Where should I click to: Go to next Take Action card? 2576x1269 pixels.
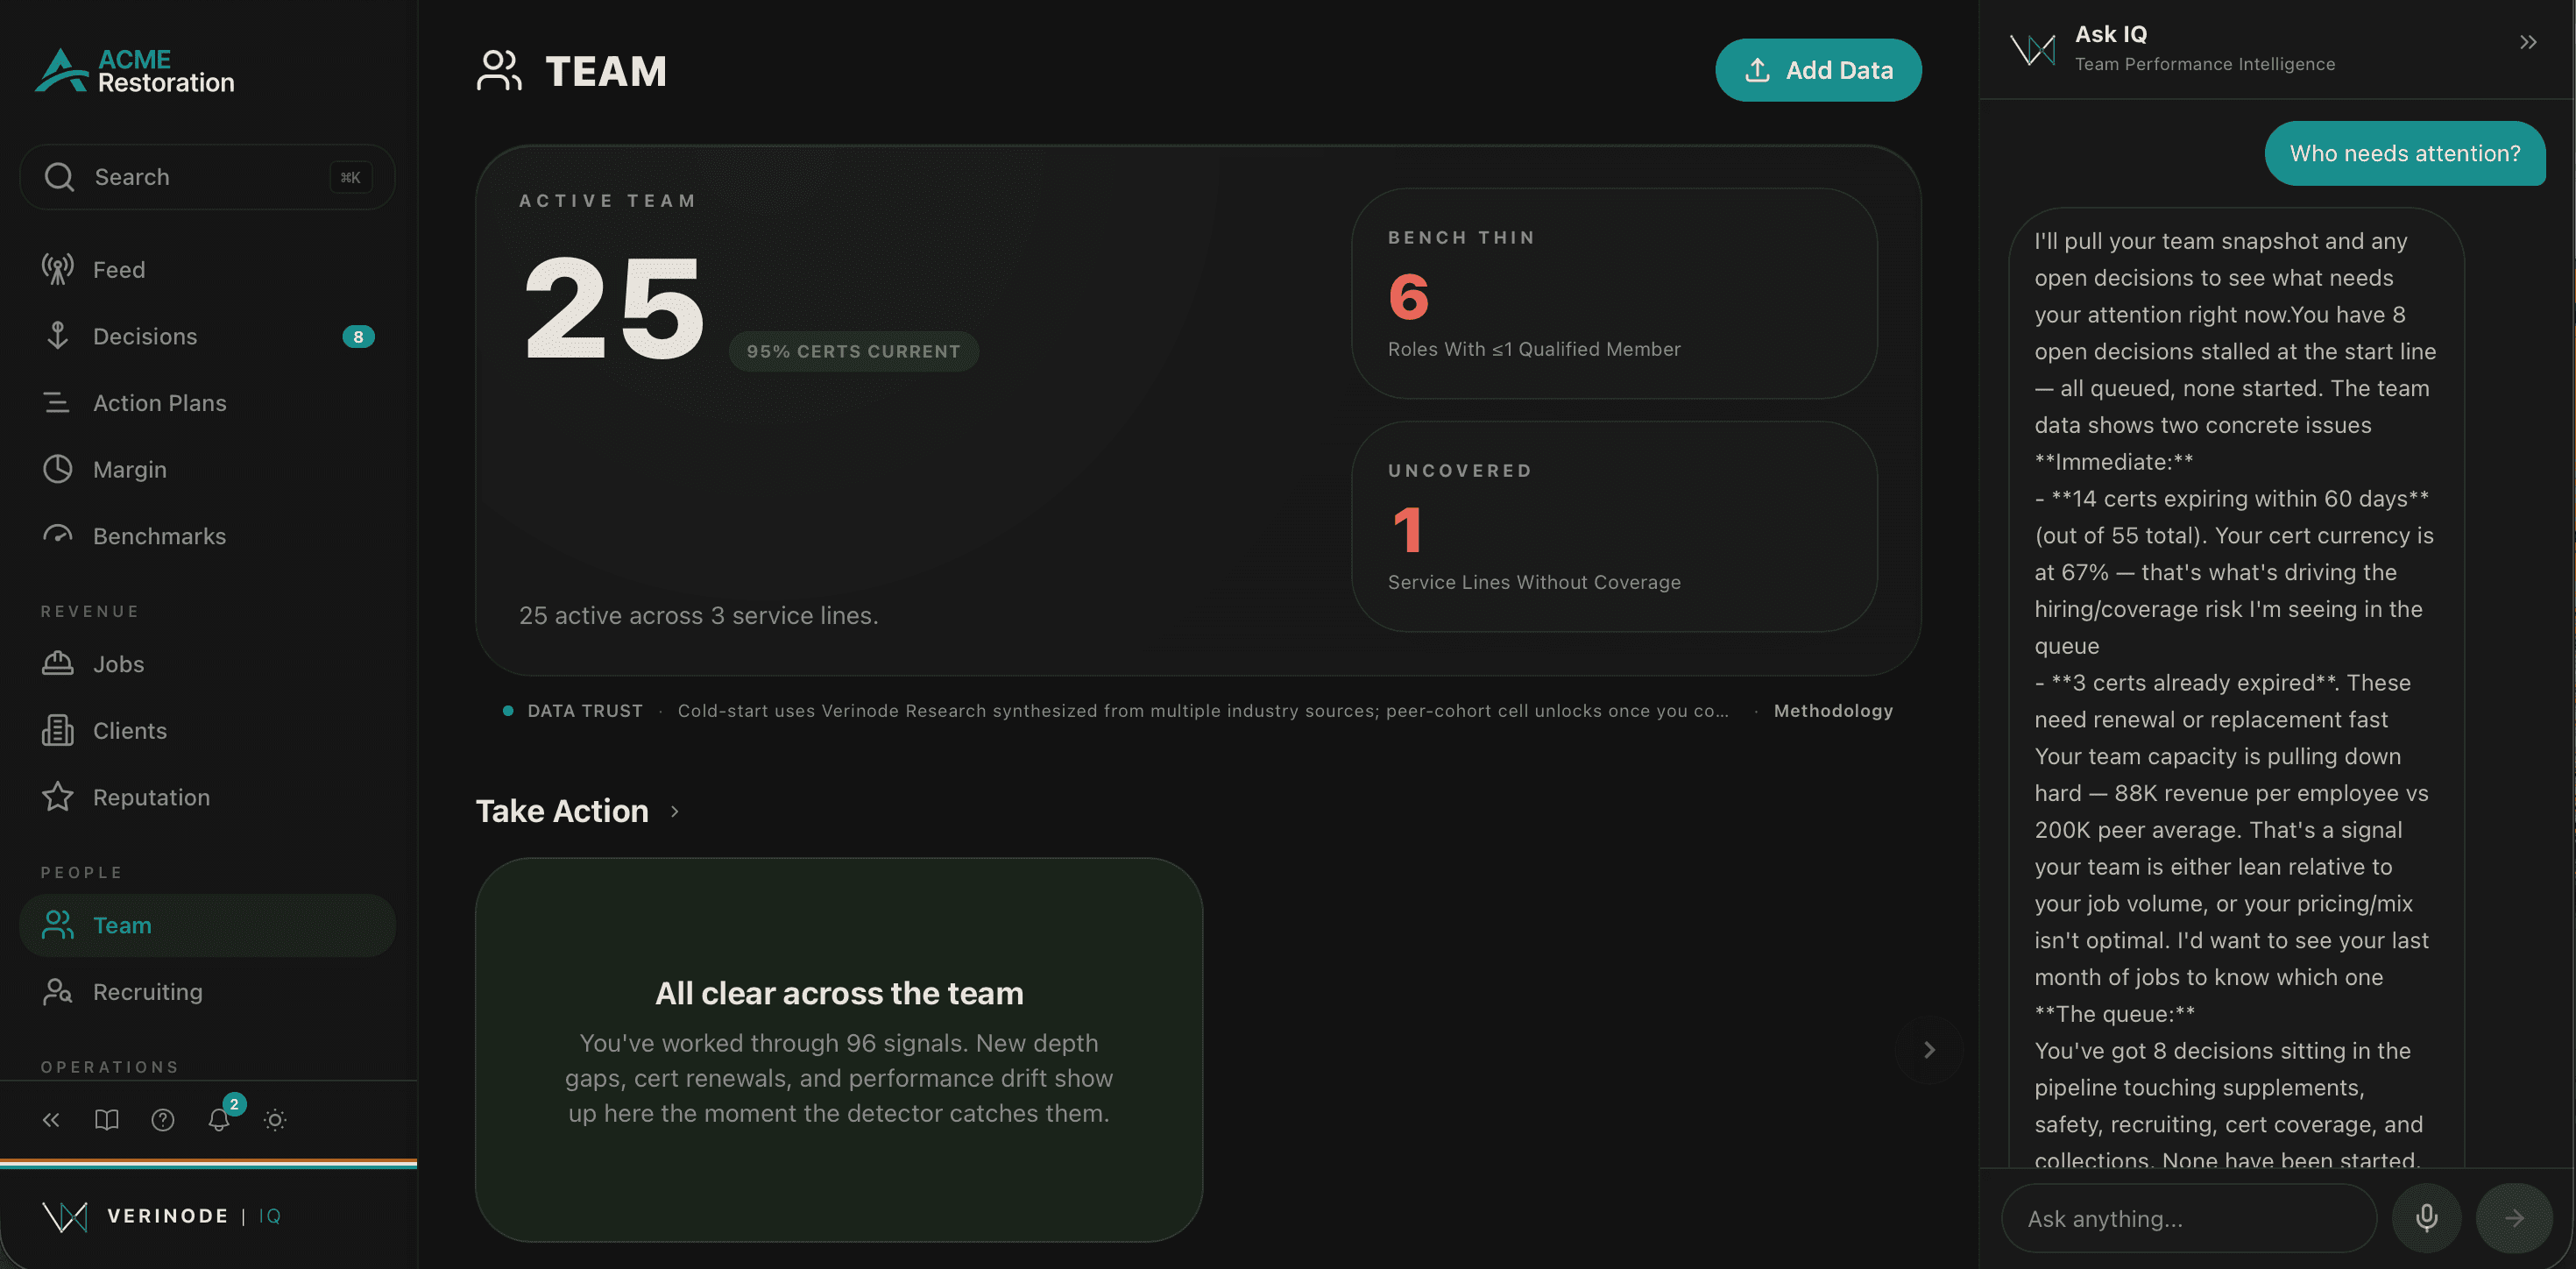point(1929,1049)
